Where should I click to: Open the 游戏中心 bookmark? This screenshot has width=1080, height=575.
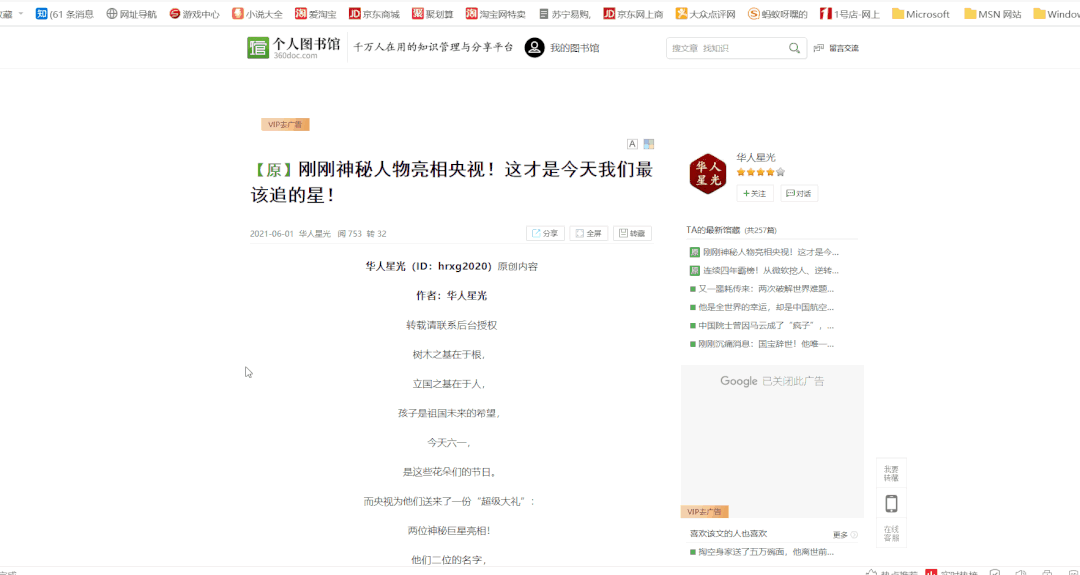[194, 14]
